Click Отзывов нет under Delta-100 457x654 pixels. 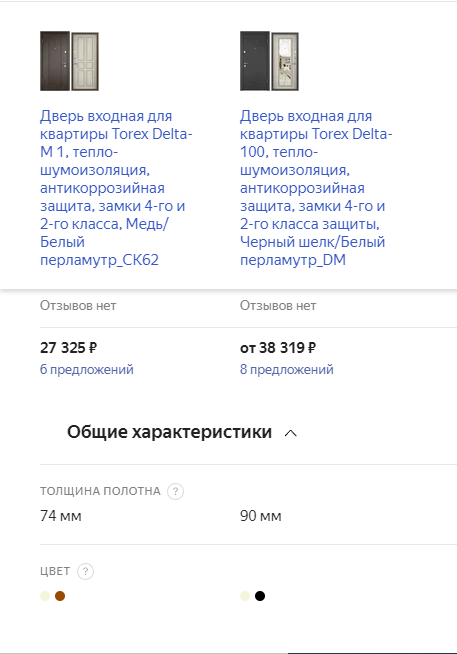[278, 306]
